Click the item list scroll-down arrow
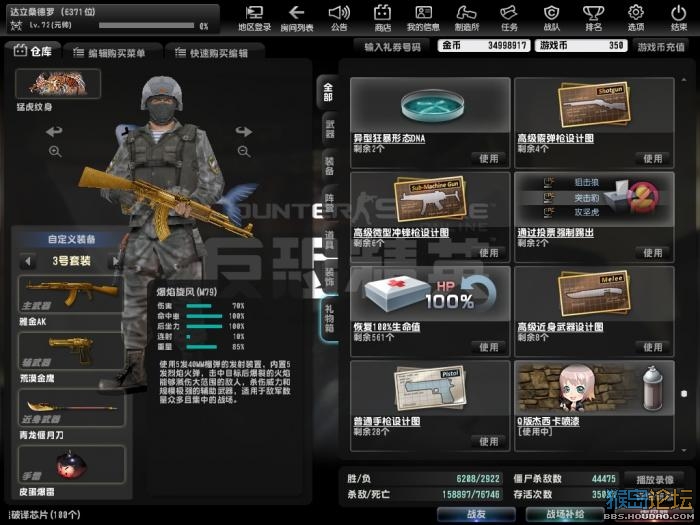 (684, 450)
